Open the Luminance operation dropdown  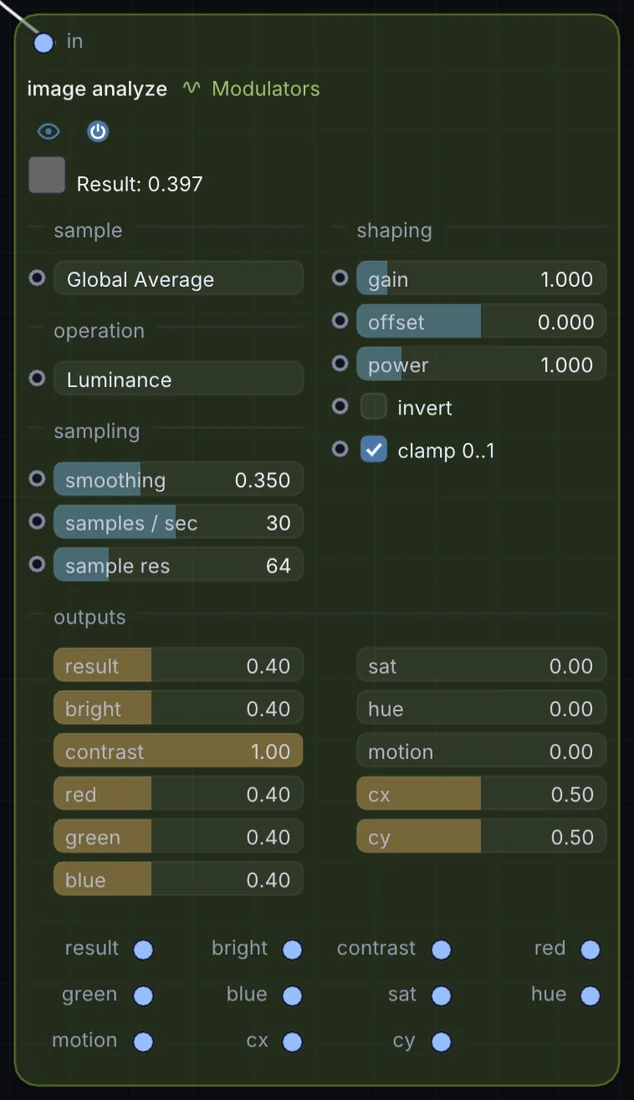pos(178,379)
